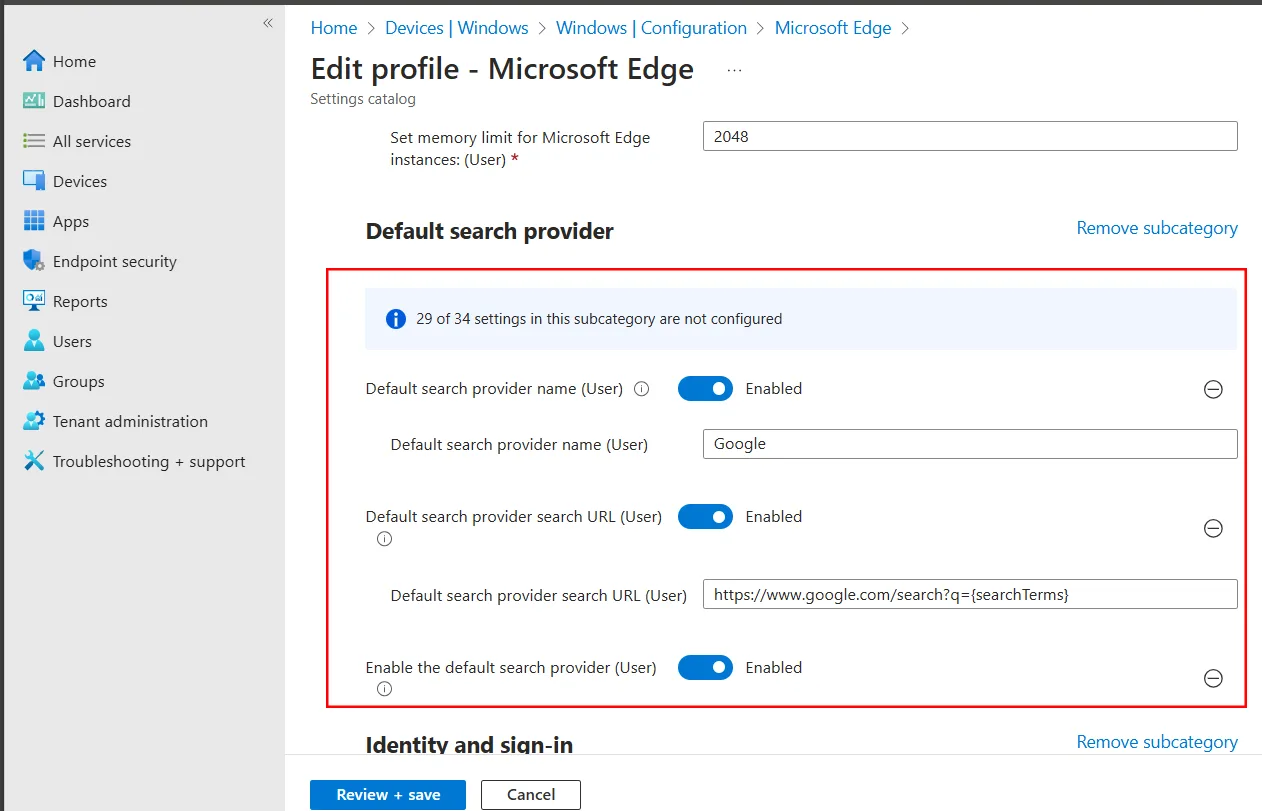Screen dimensions: 1262x811
Task: Click the Settings catalog subtitle text
Action: click(363, 99)
